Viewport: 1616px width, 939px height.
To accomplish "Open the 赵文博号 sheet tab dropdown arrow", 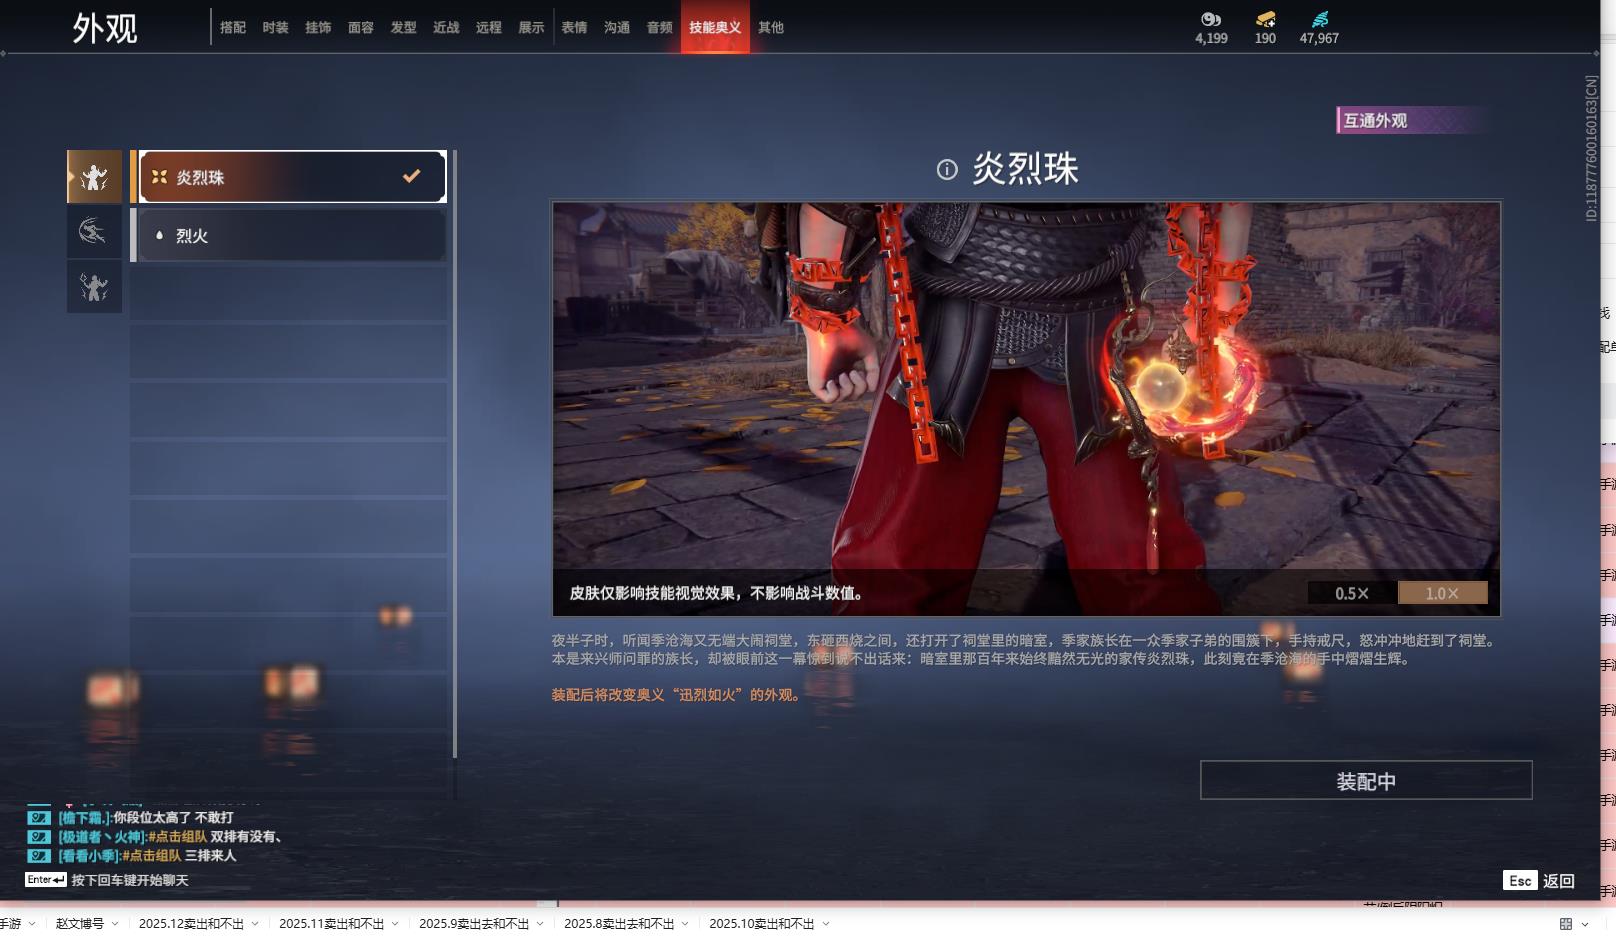I will point(115,924).
